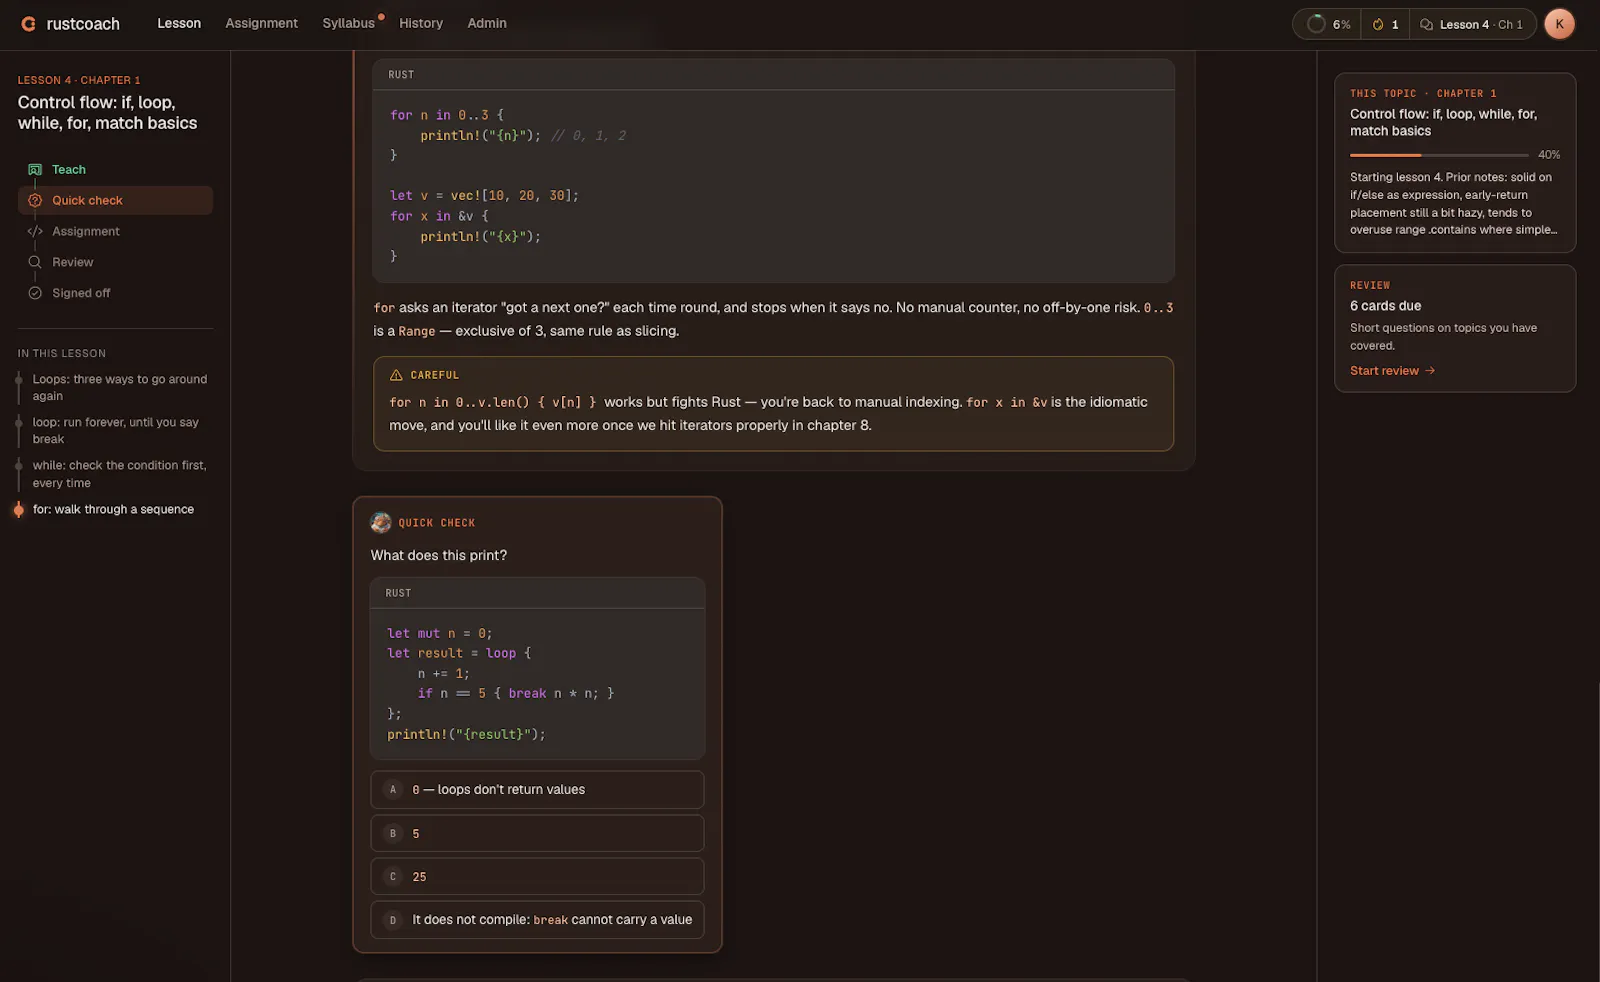Screen dimensions: 1600x982
Task: Select the Teach step in sidebar
Action: click(x=115, y=170)
